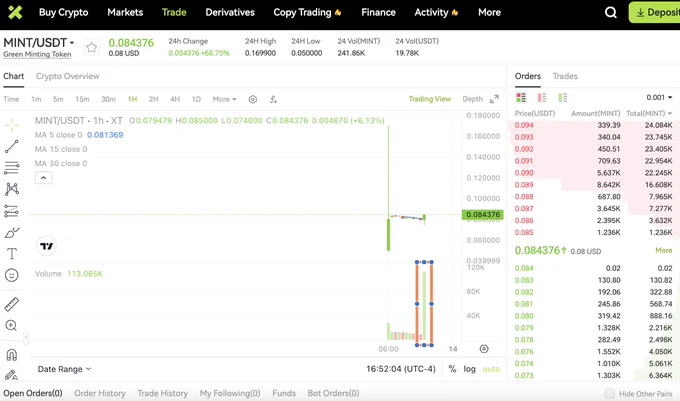Select the text annotation tool
Viewport: 680px width, 401px height.
click(x=12, y=254)
